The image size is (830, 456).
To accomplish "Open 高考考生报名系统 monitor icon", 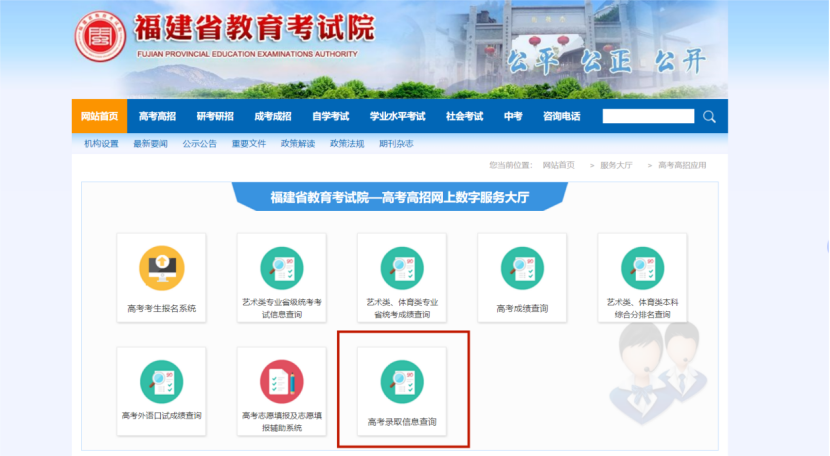I will 161,268.
